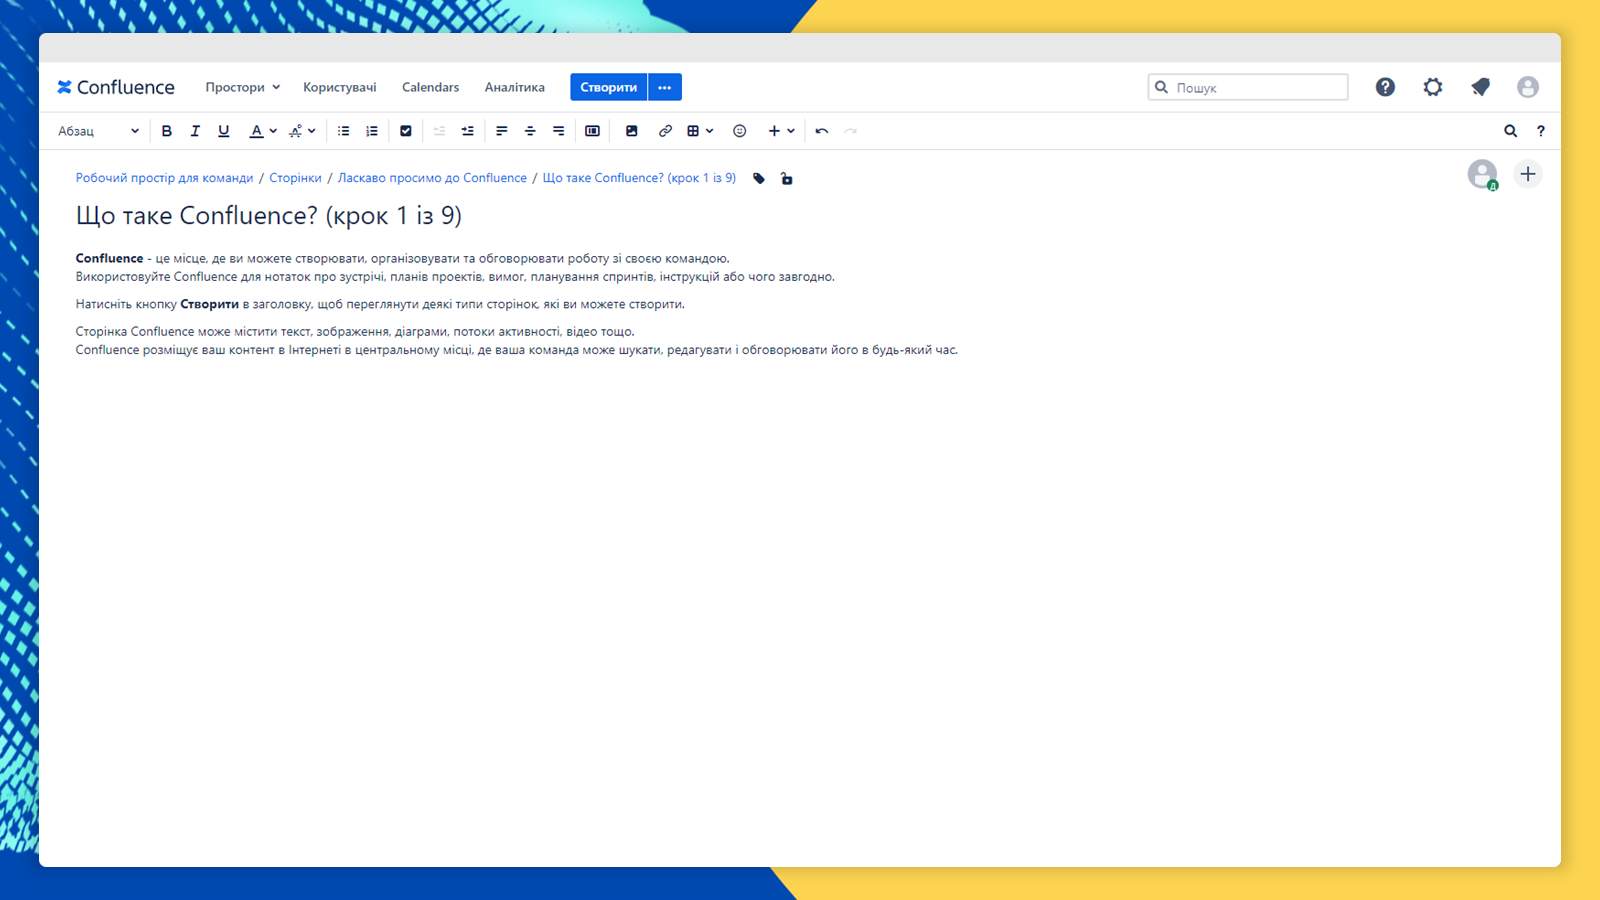Open the page layout tool
1600x900 pixels.
pyautogui.click(x=592, y=131)
